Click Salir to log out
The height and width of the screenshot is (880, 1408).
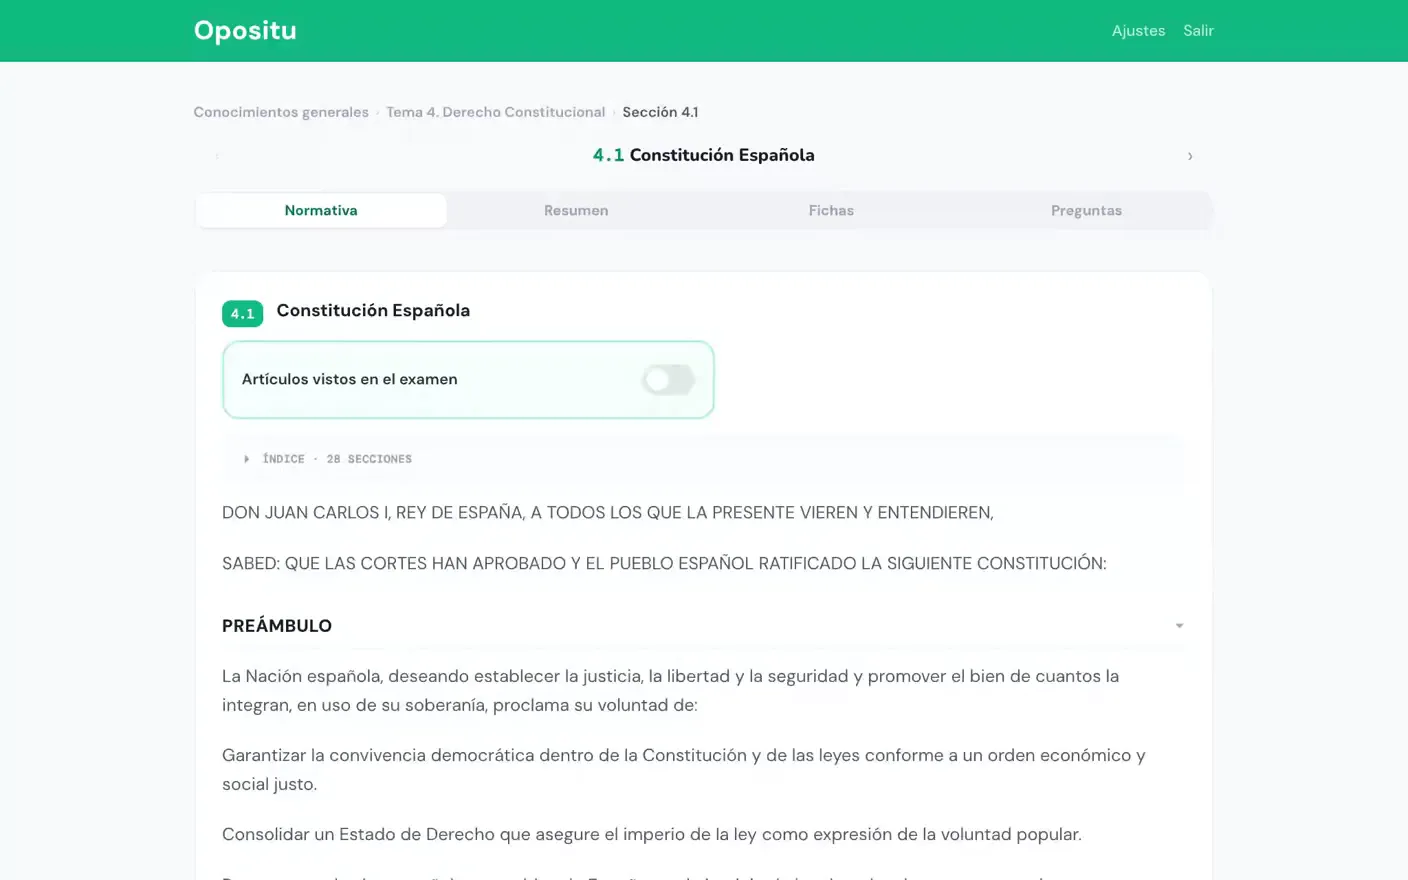point(1198,31)
